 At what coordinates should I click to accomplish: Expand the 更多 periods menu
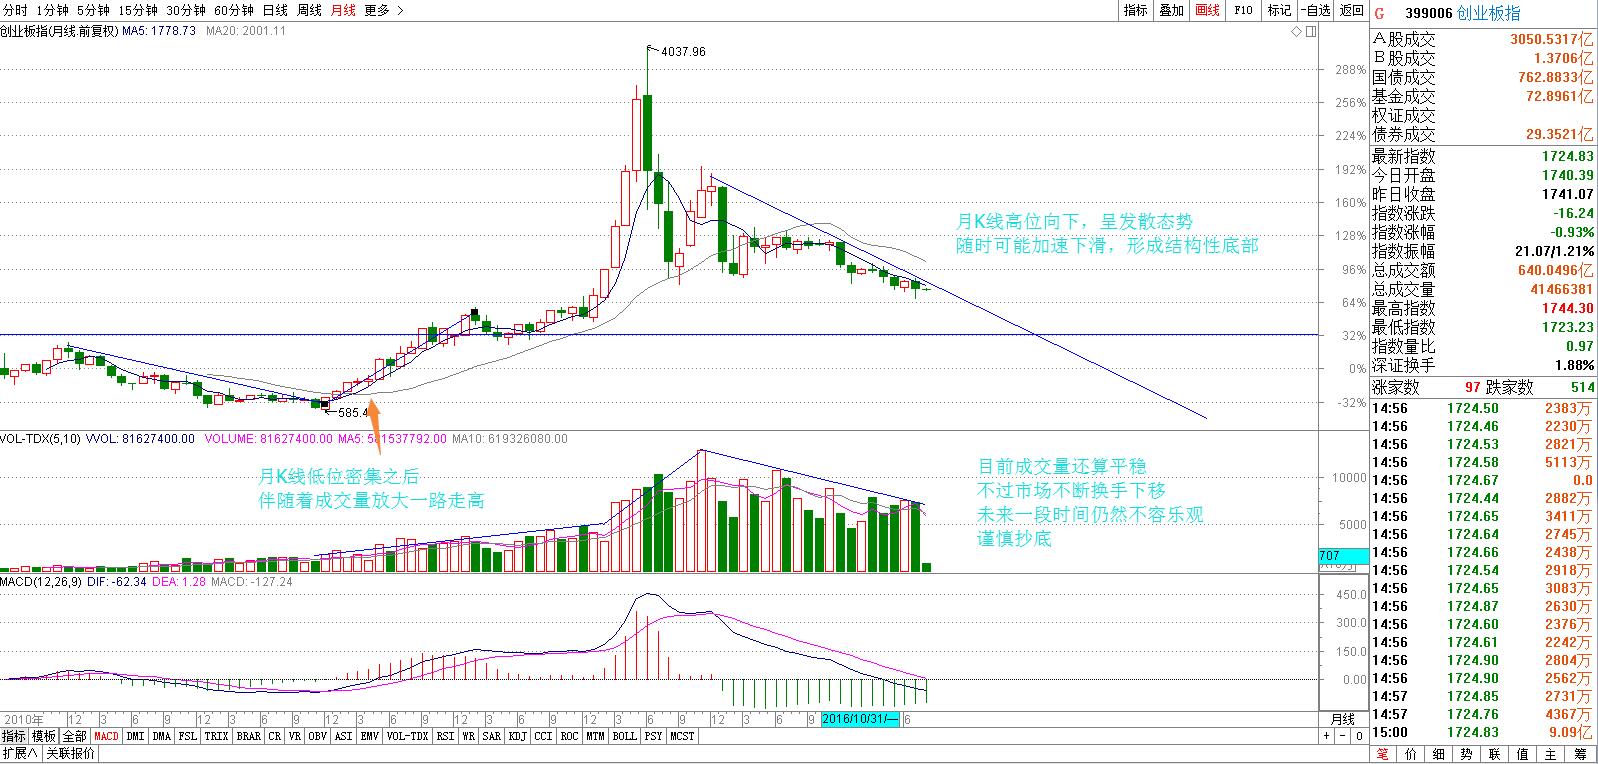(384, 10)
